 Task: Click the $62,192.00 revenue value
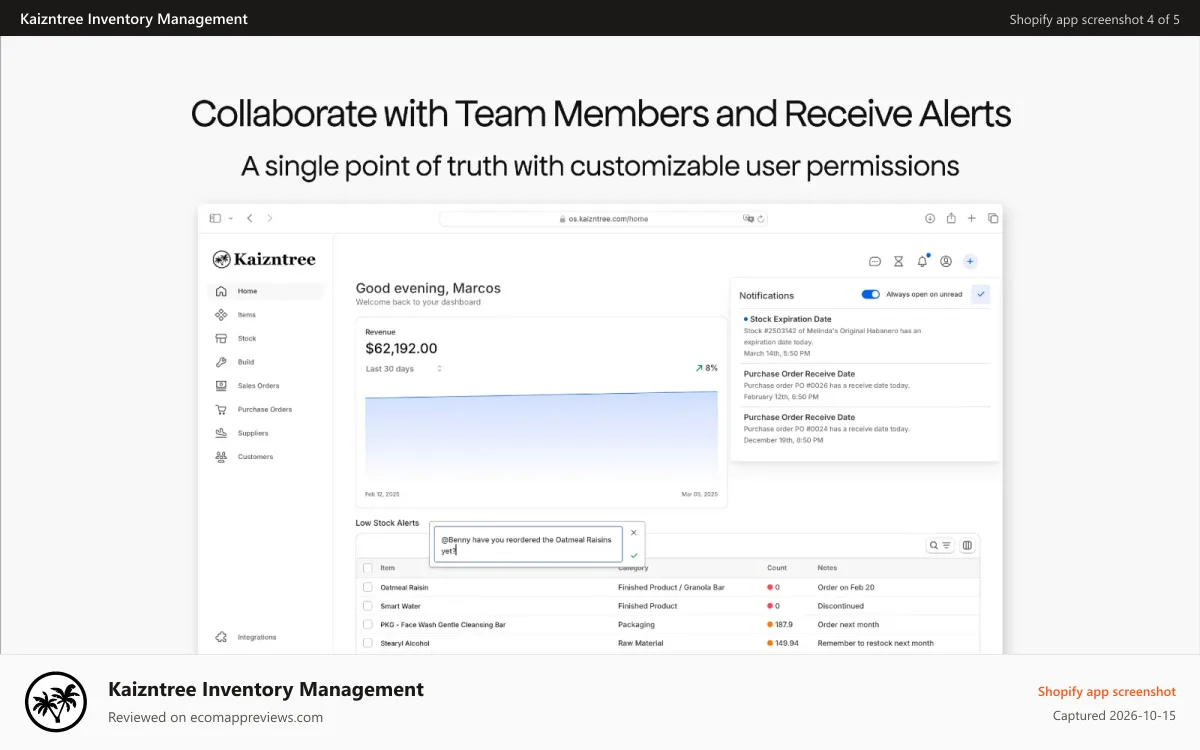401,348
